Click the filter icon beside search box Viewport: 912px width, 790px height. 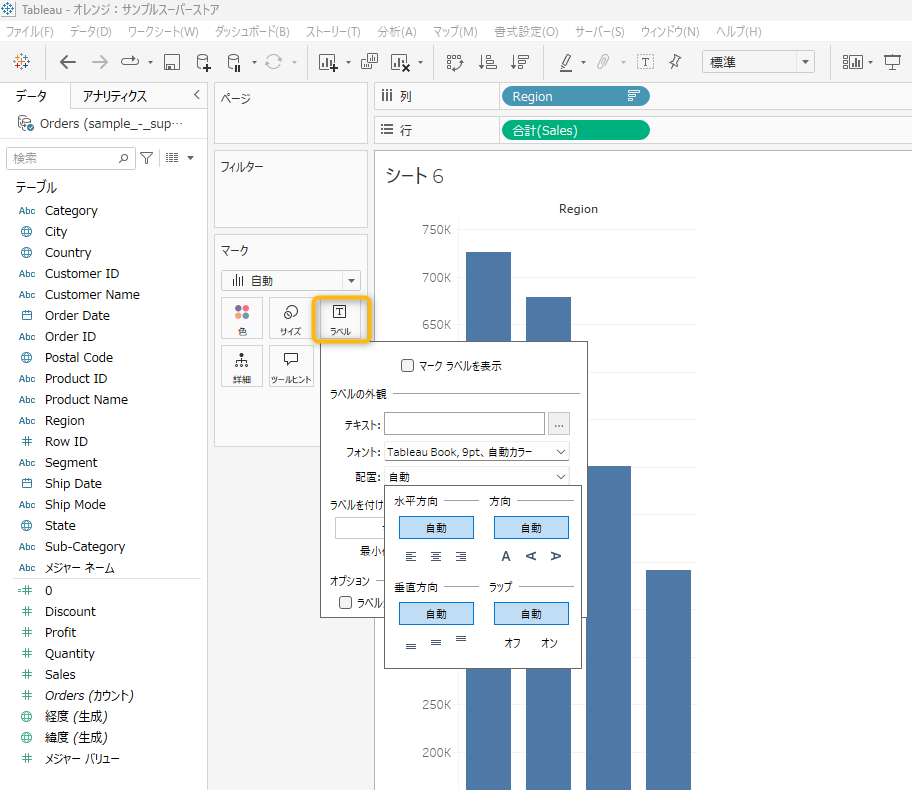pyautogui.click(x=147, y=158)
